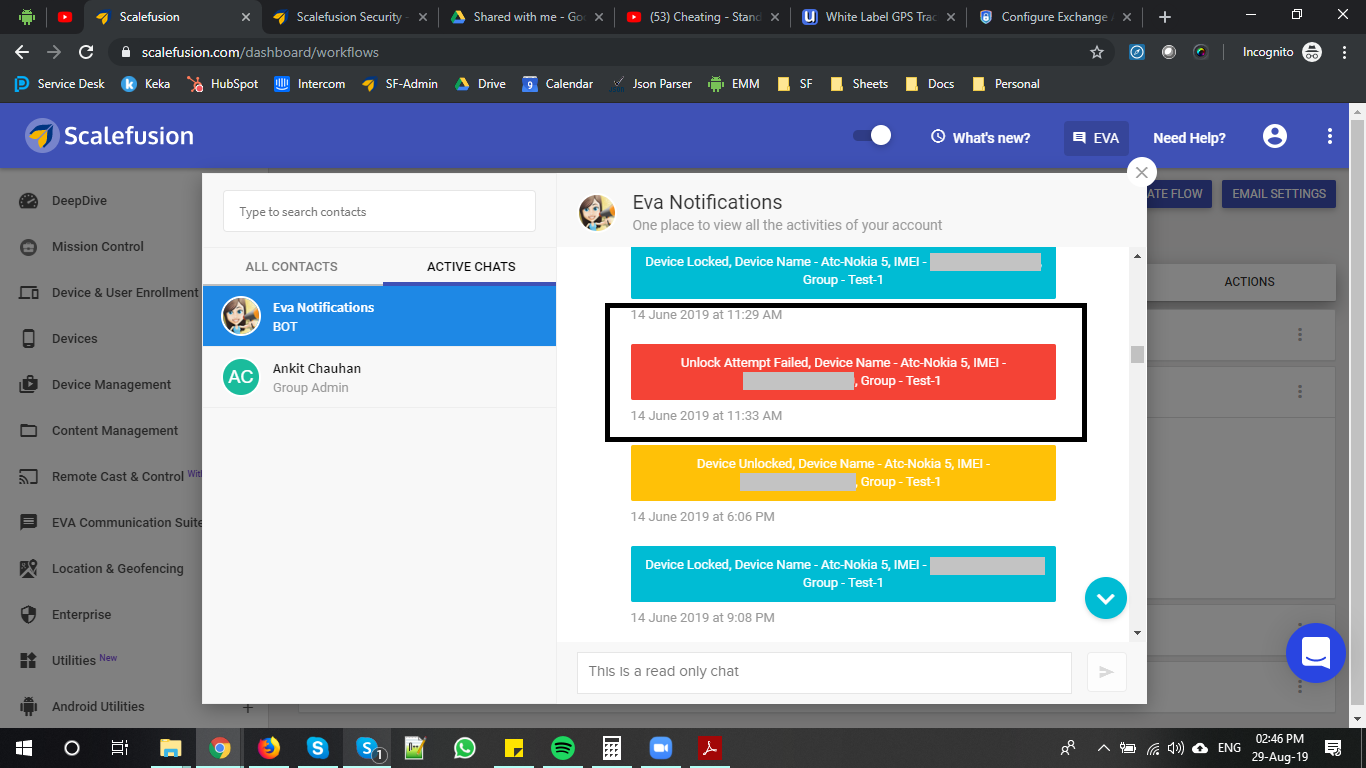Open the ACTIONS menu for first workflow row

click(x=1300, y=335)
